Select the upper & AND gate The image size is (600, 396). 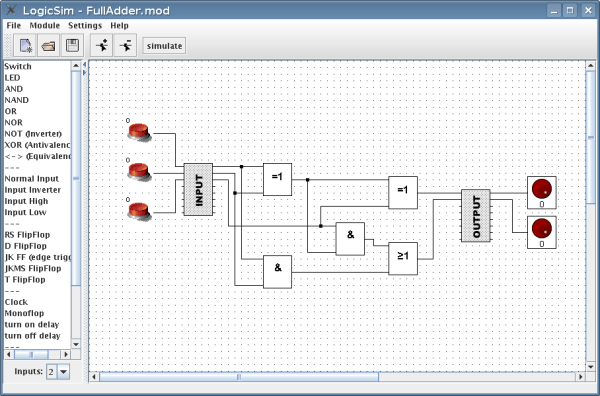pos(350,239)
